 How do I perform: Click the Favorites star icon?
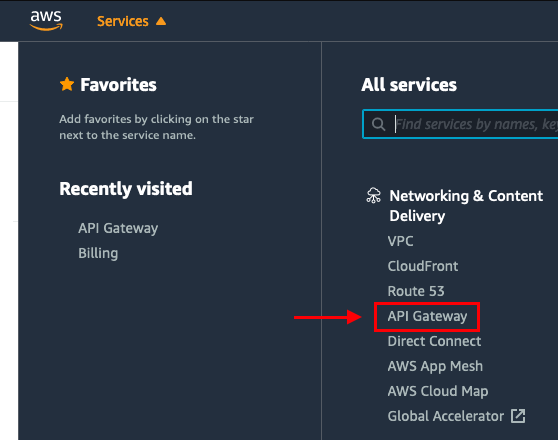click(x=67, y=84)
